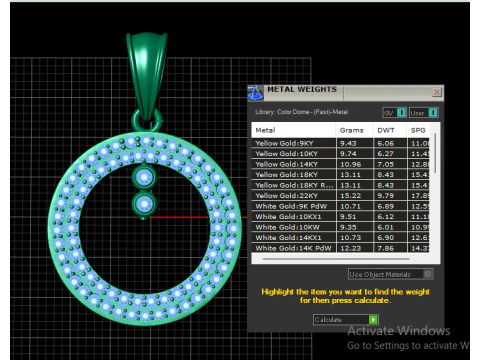Click the 15.22 grams value
Viewport: 480px width, 360px height.
pyautogui.click(x=350, y=196)
